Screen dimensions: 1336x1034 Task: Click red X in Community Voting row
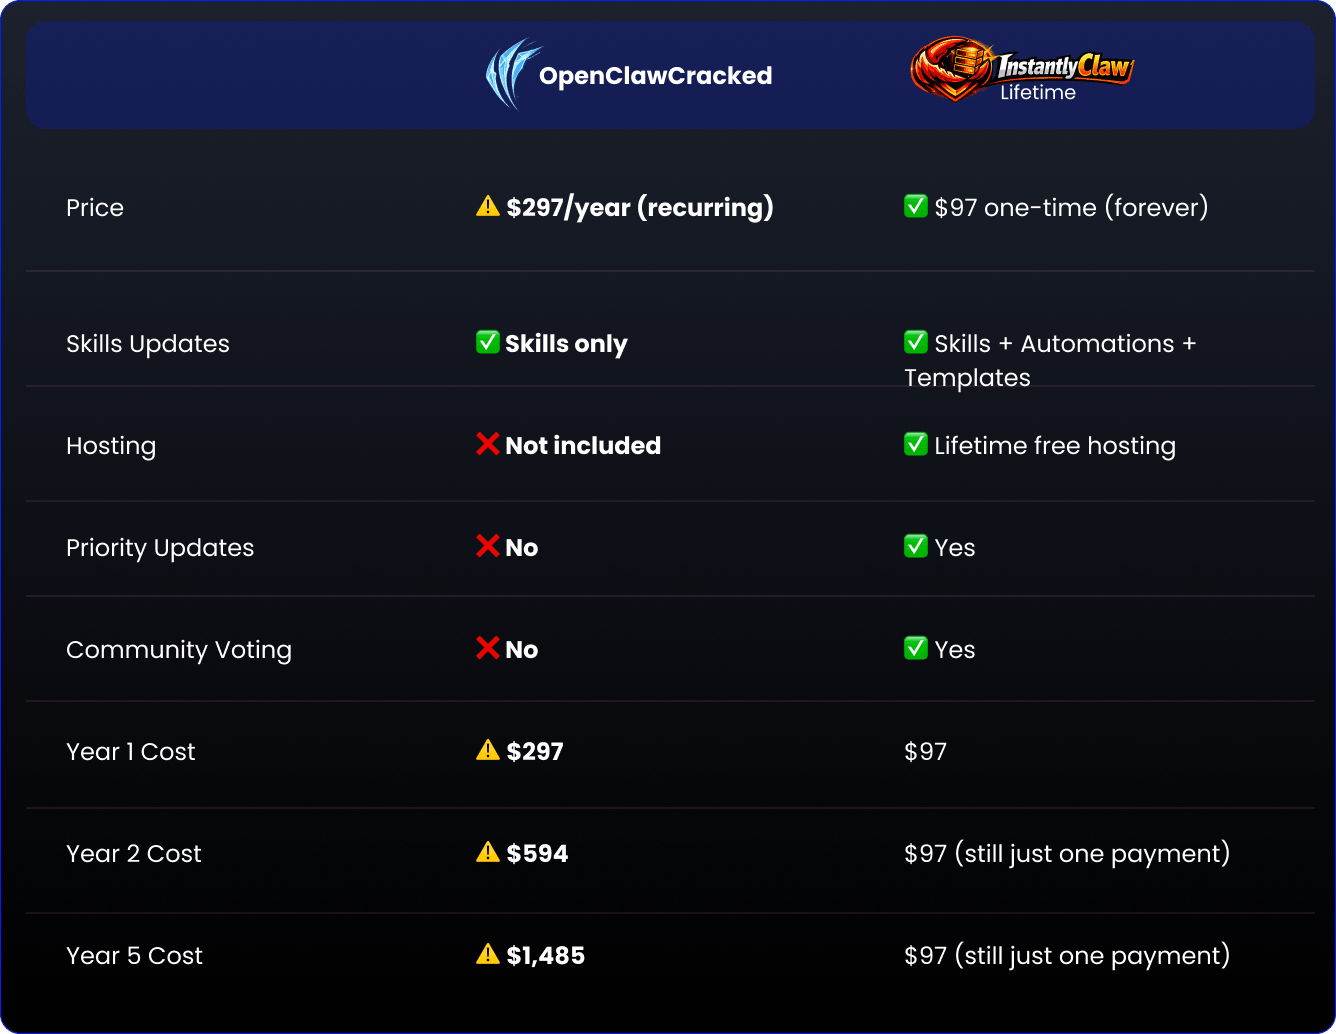488,649
